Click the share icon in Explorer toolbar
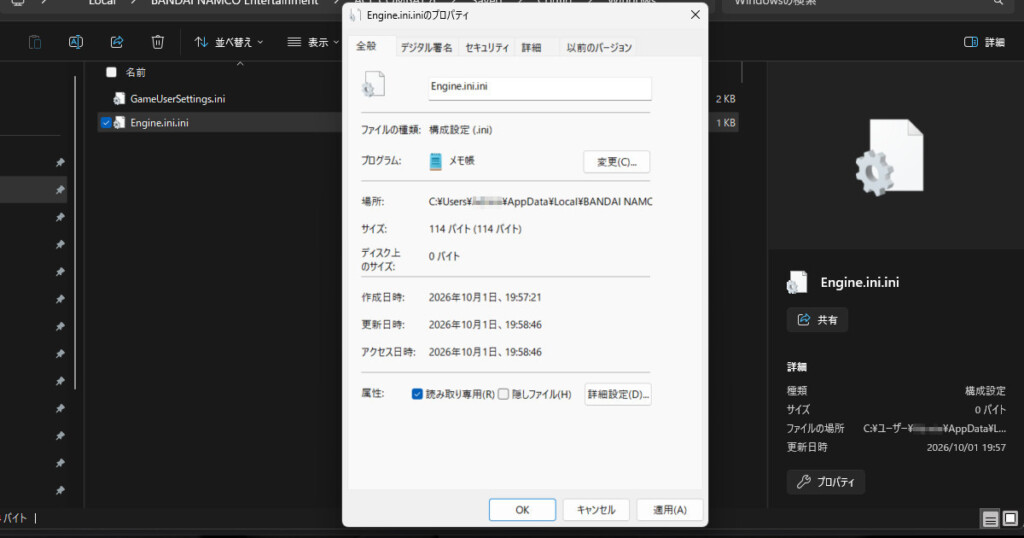This screenshot has width=1024, height=538. click(117, 42)
